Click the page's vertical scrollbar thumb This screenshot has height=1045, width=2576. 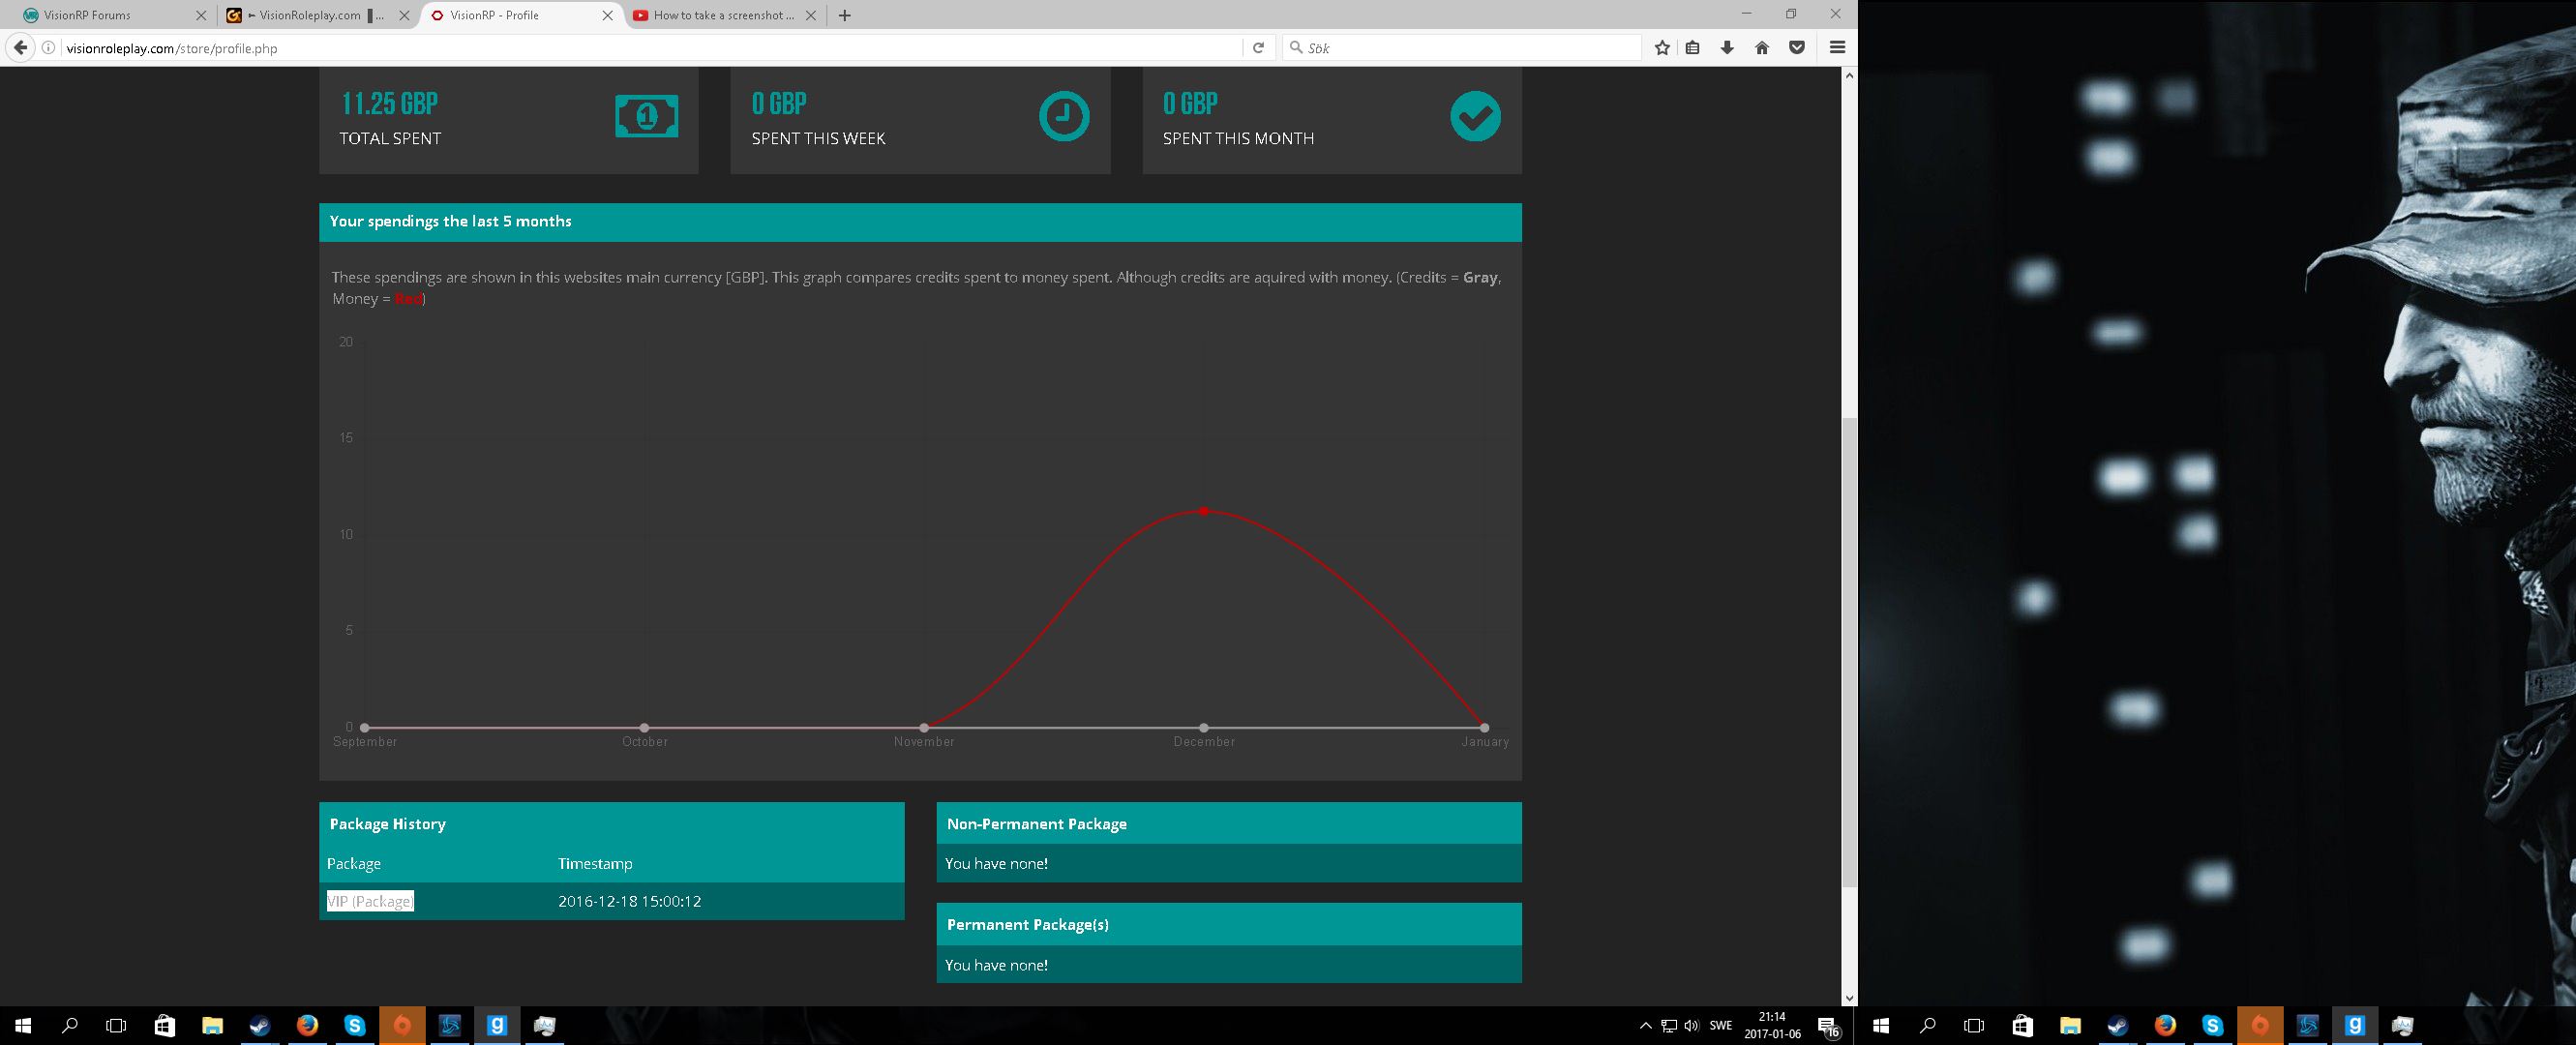coord(1850,652)
